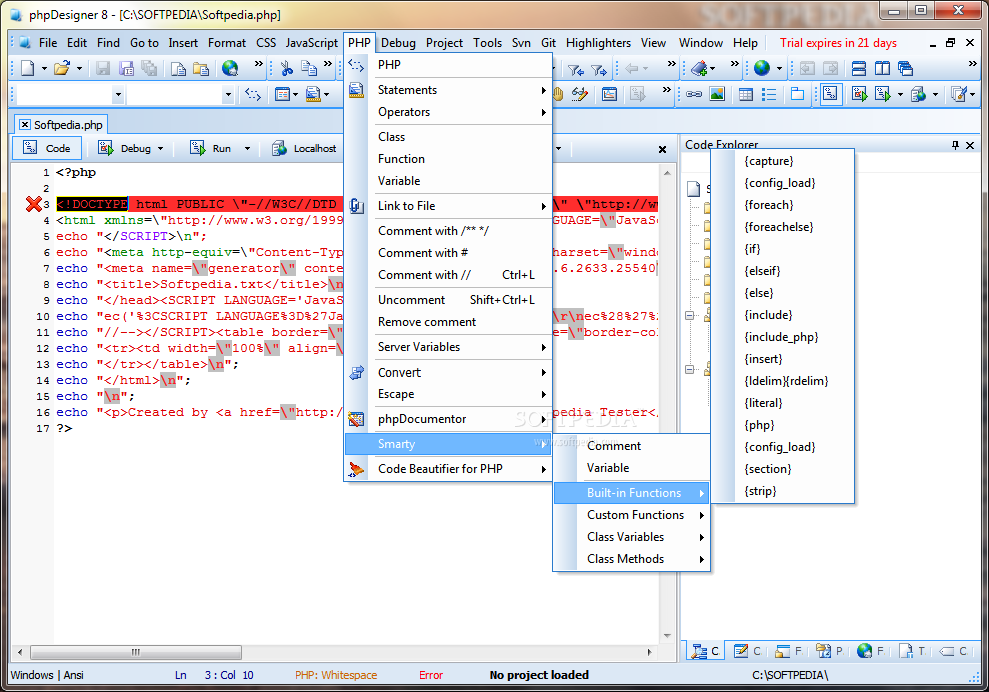The image size is (989, 692).
Task: Open the Run button dropdown arrow
Action: pos(247,149)
